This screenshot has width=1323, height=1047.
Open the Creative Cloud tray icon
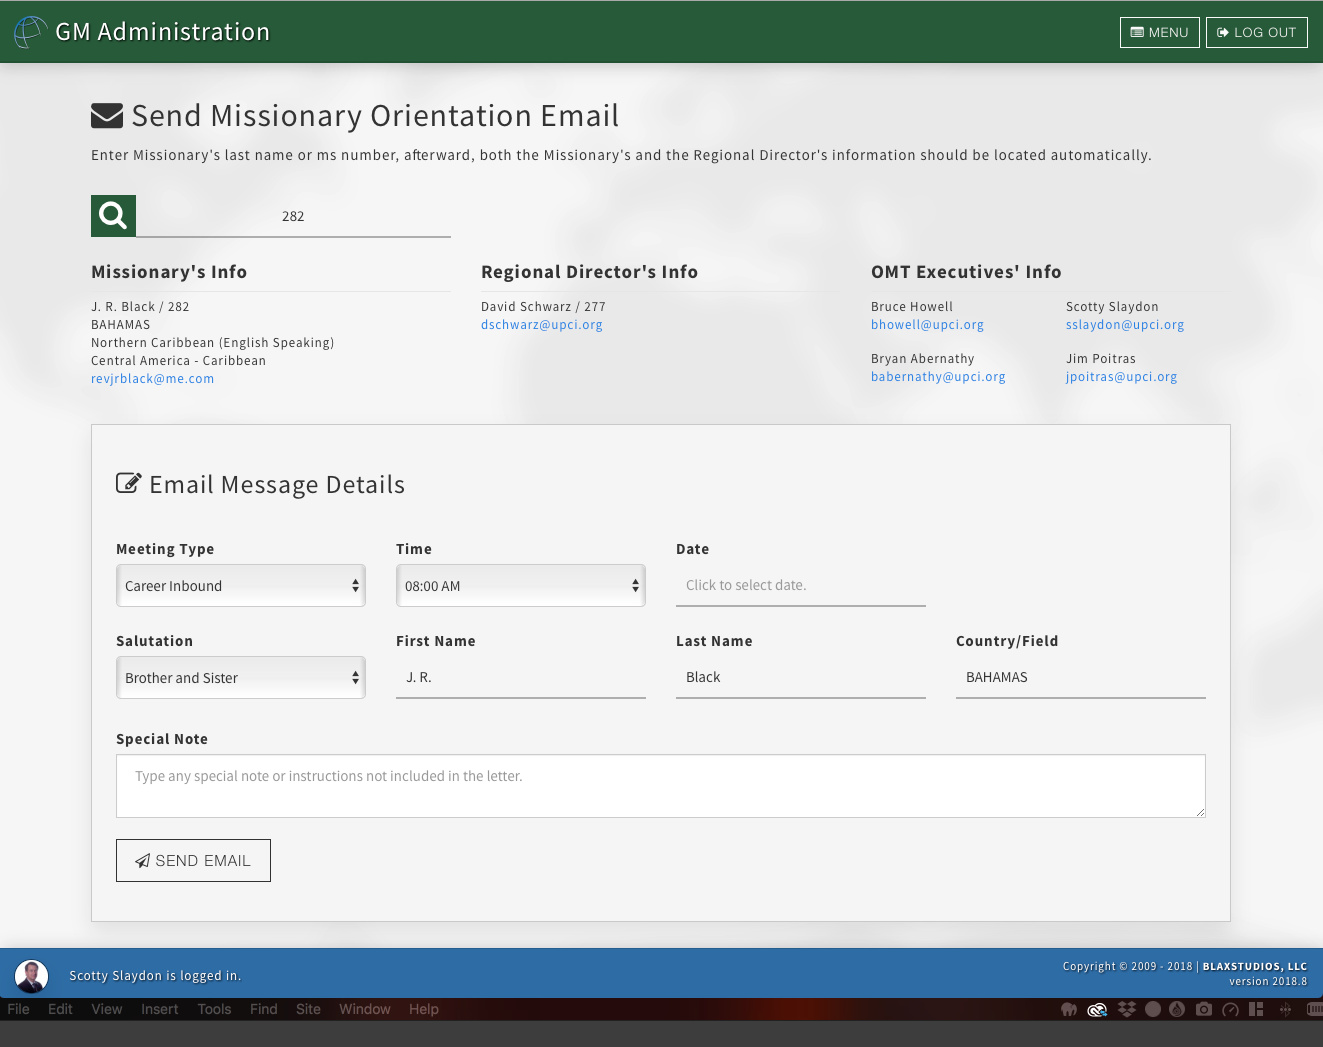pos(1097,1009)
